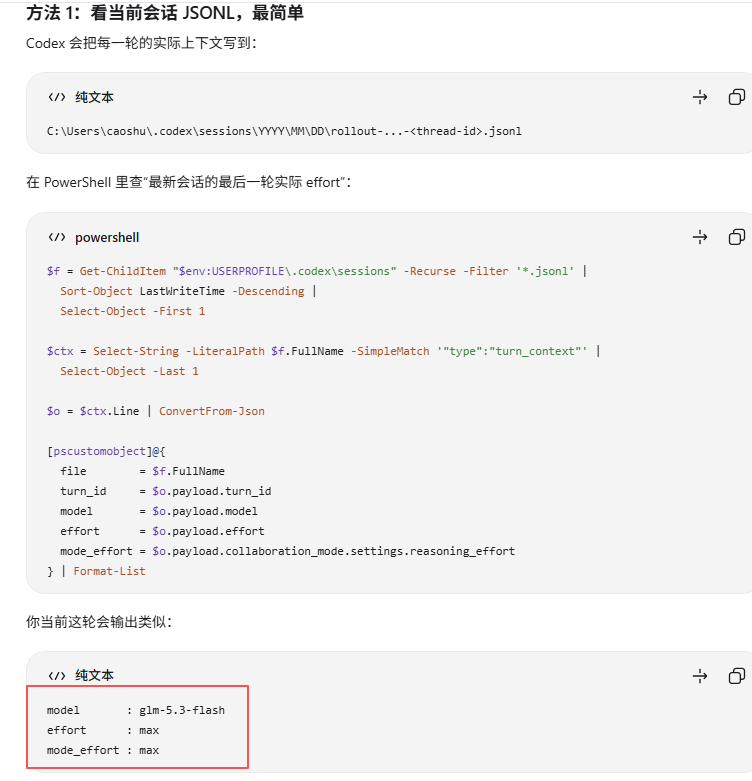
Task: Click the heading 方法 1：看当前会话 JSONL
Action: click(165, 13)
